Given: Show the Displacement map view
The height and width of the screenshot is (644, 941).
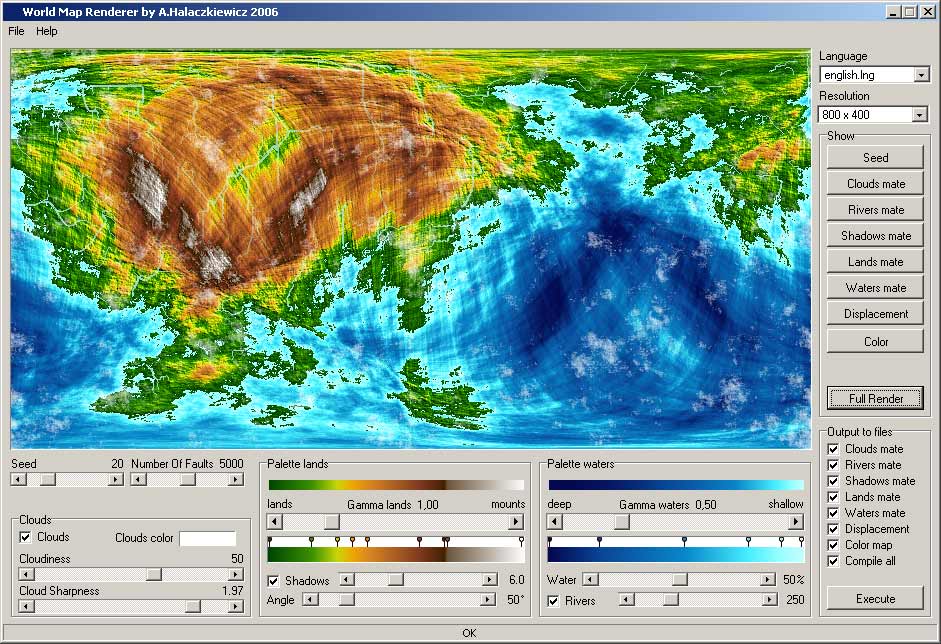Looking at the screenshot, I should coord(875,314).
